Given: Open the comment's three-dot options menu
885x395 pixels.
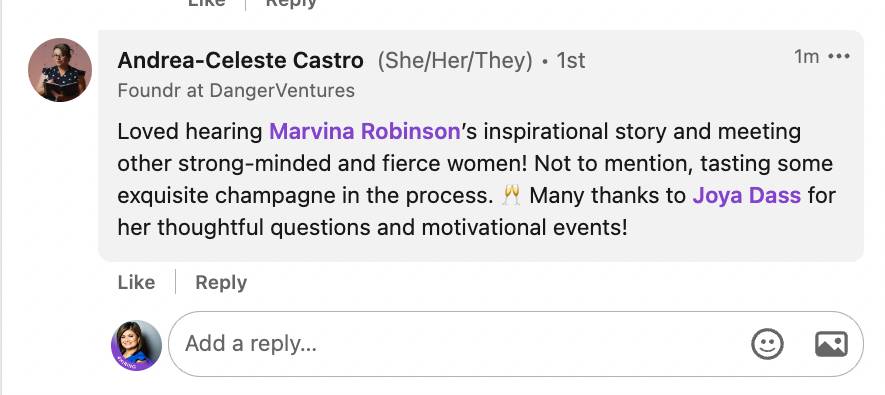Looking at the screenshot, I should (839, 56).
